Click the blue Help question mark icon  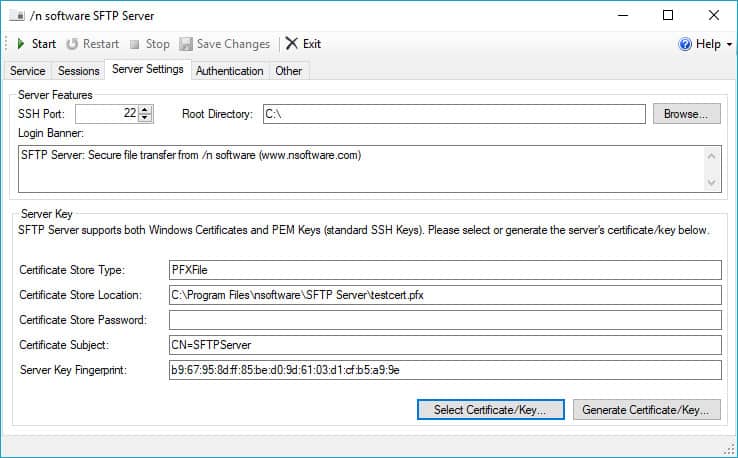pos(685,44)
